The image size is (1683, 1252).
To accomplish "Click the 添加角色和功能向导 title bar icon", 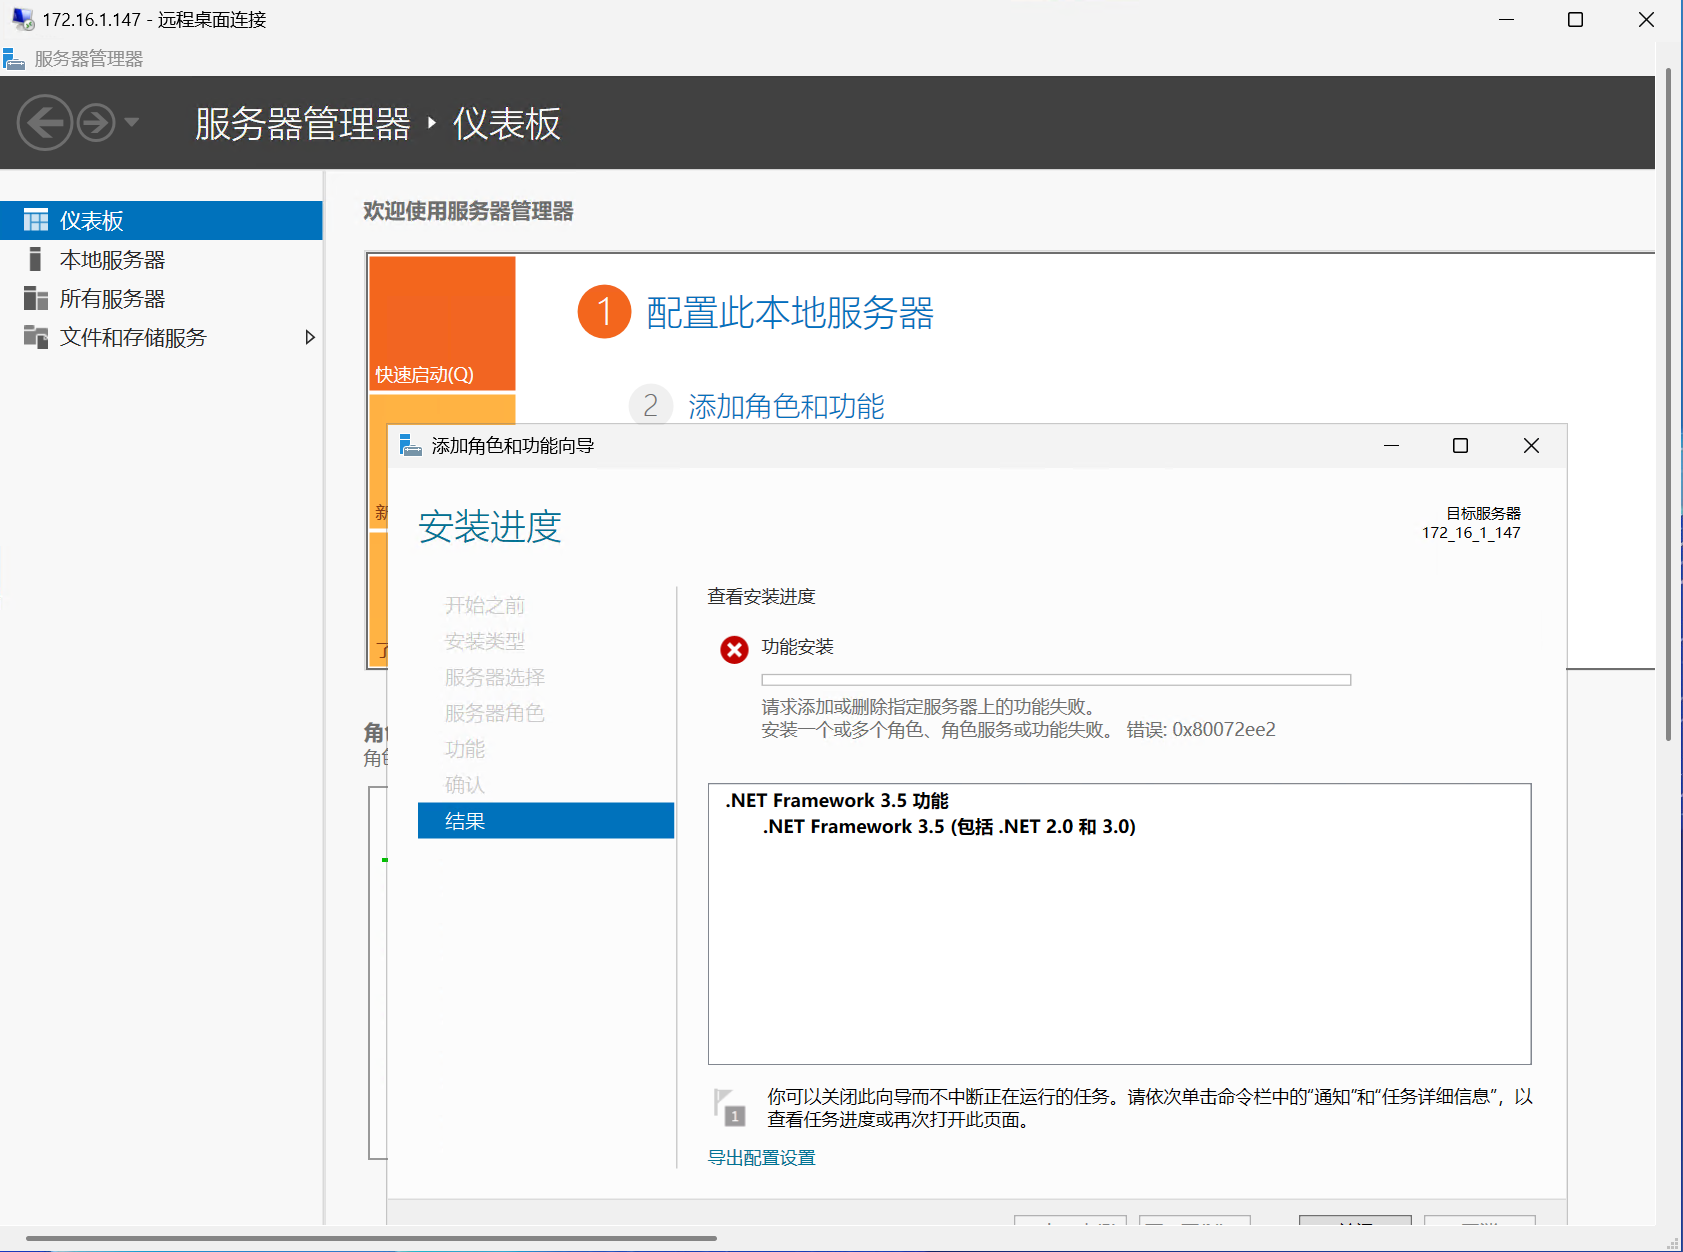I will [x=410, y=445].
